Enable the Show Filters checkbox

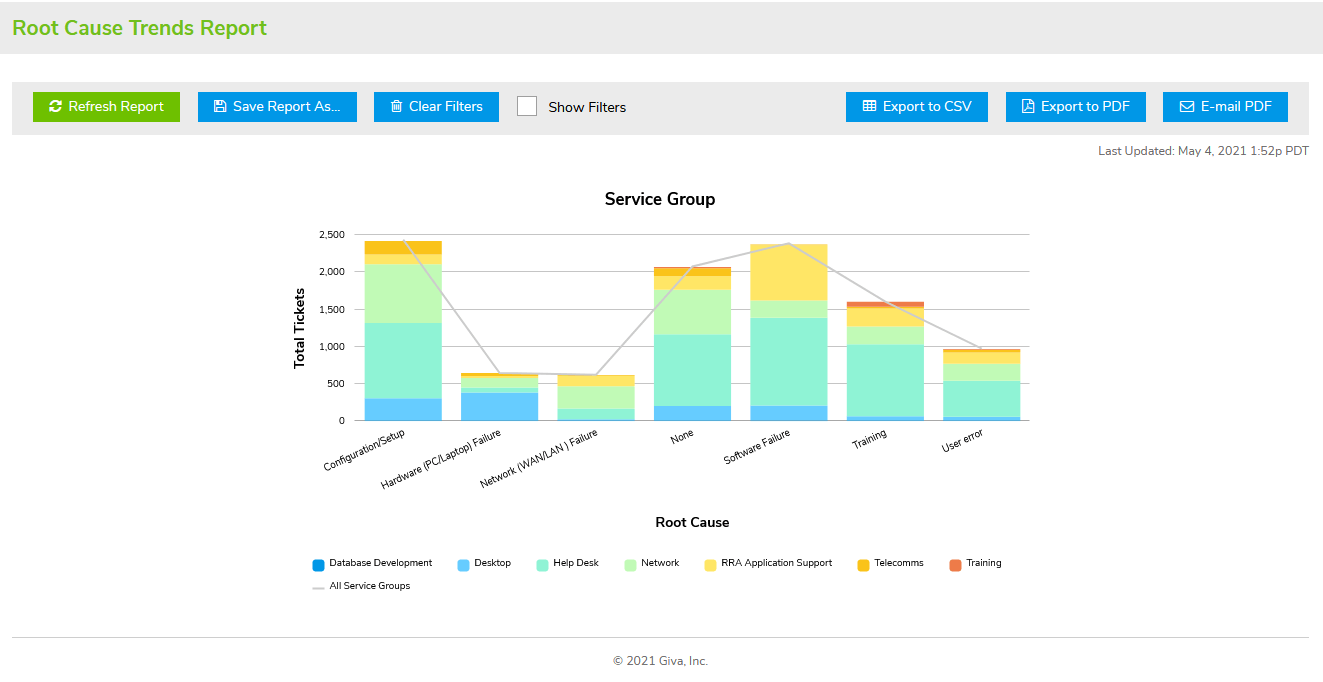click(527, 107)
